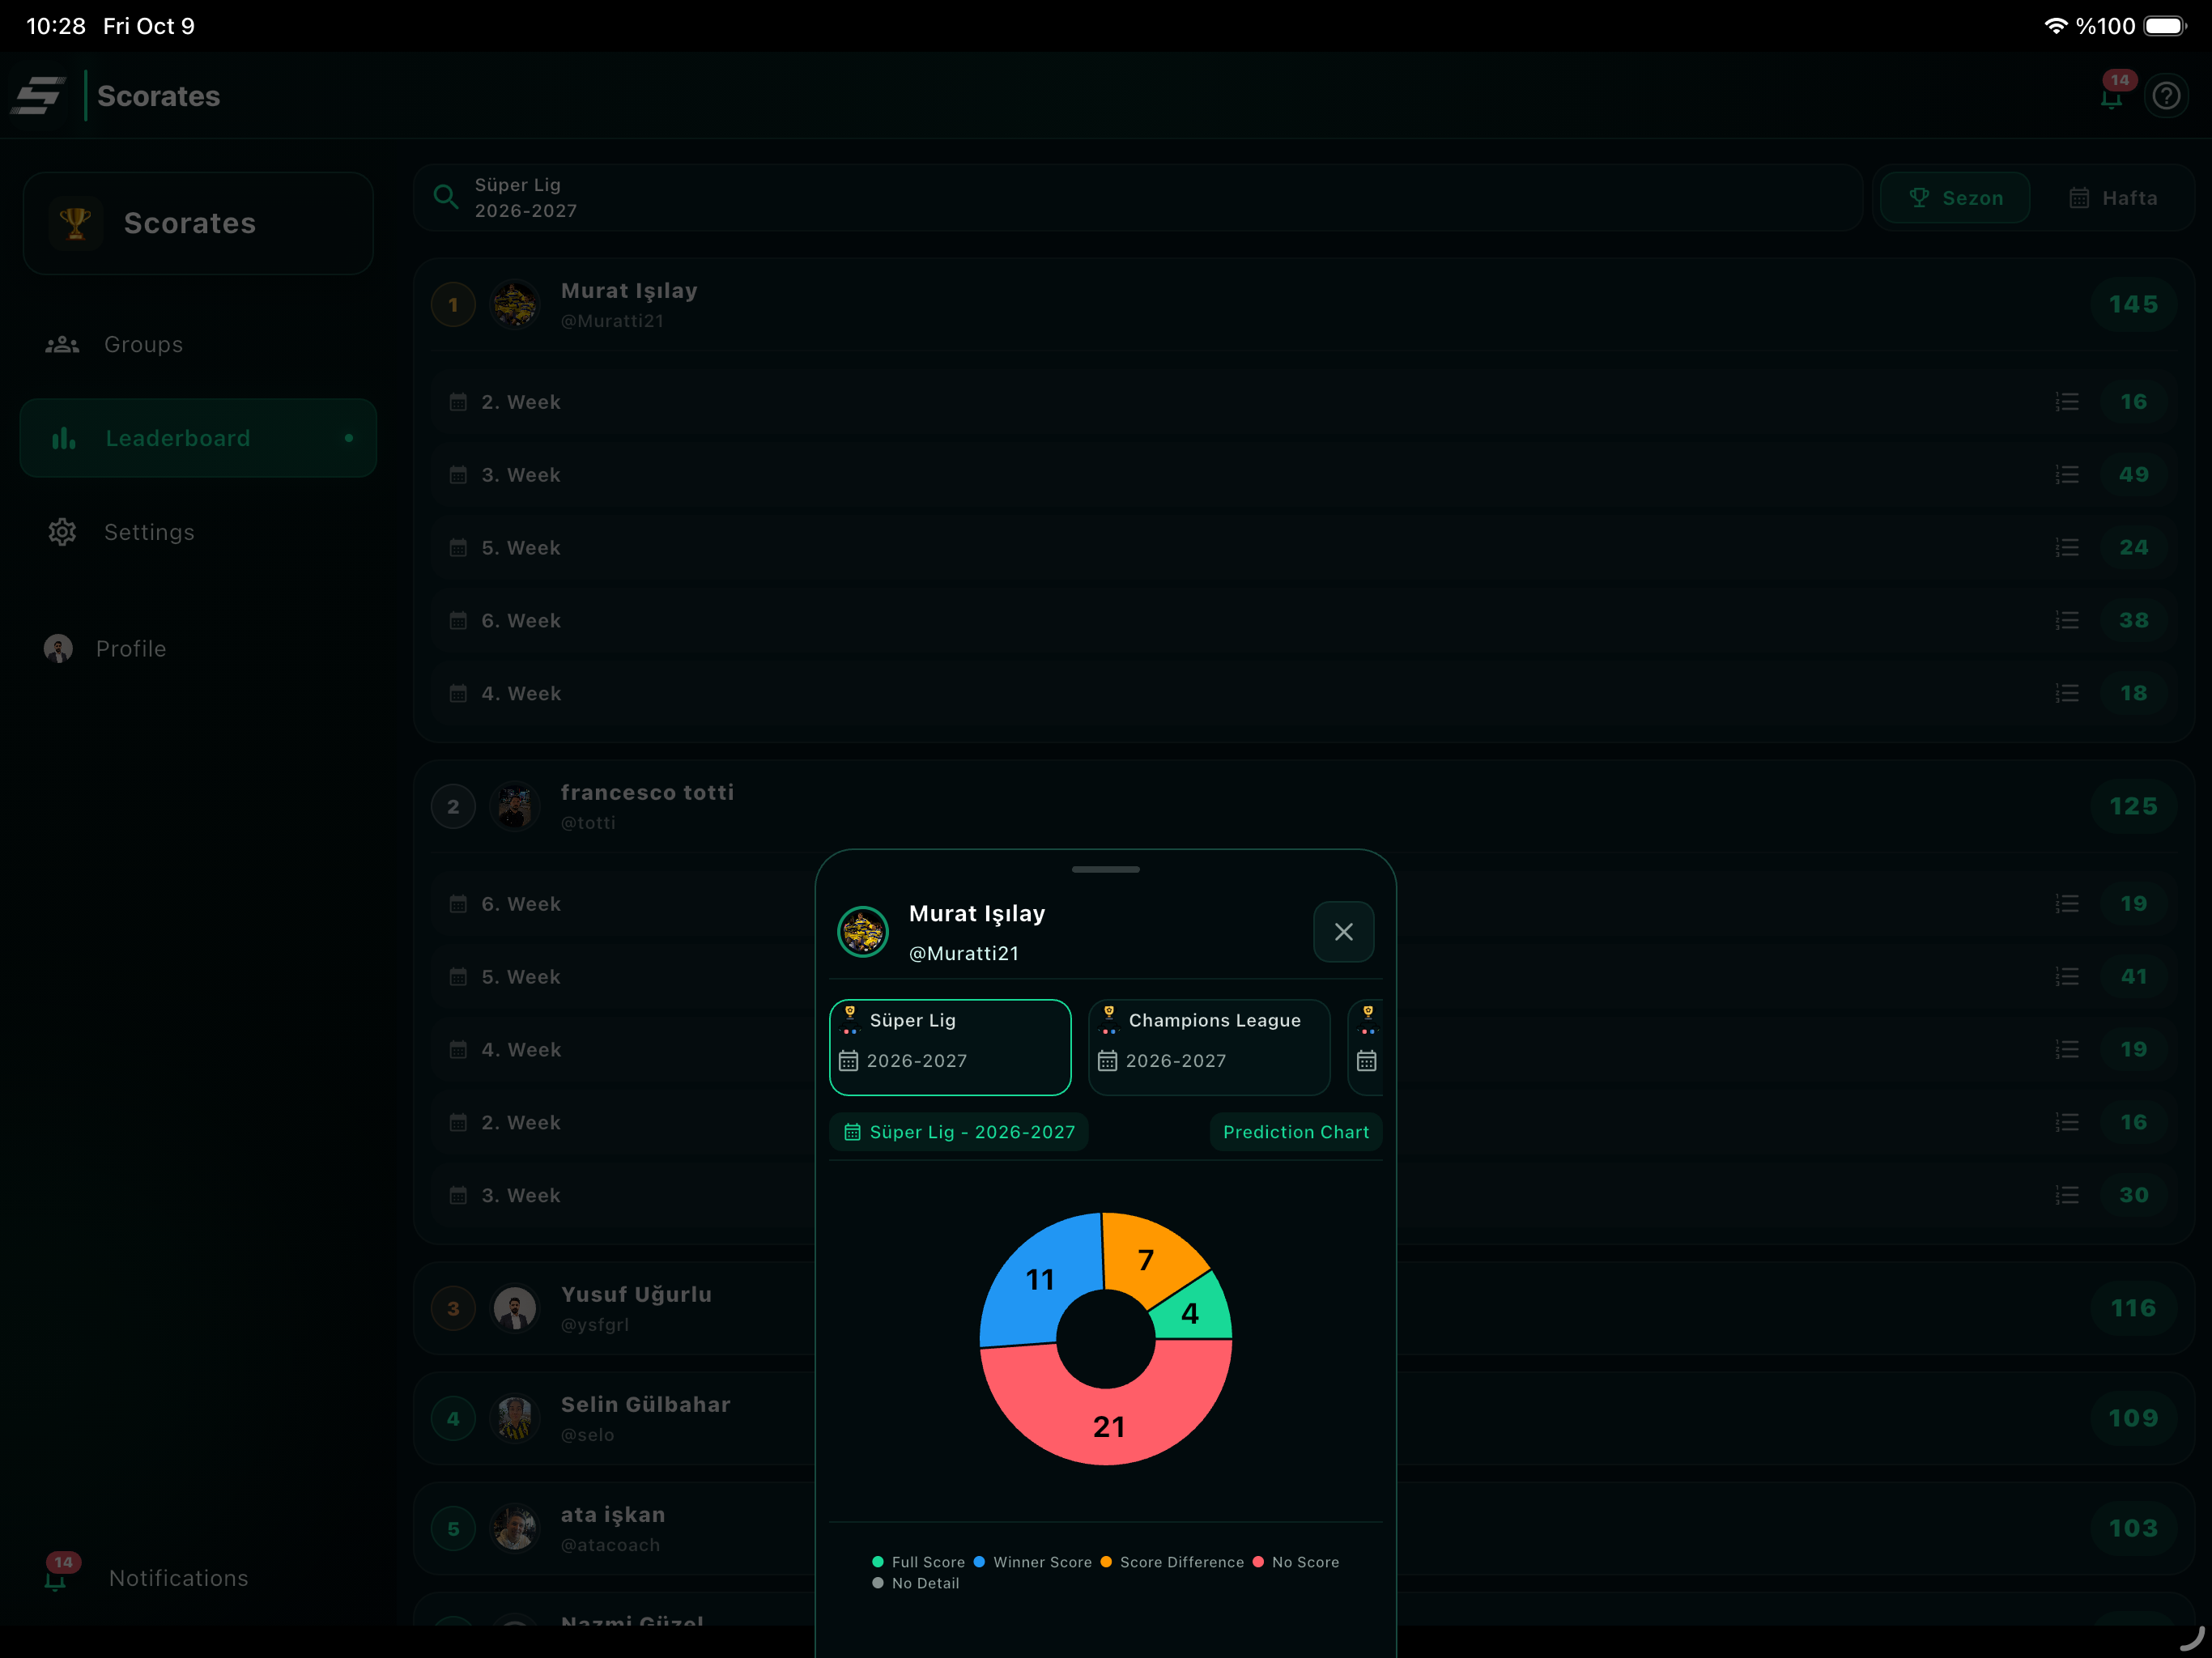
Task: Click the green Full Score segment
Action: [1191, 1313]
